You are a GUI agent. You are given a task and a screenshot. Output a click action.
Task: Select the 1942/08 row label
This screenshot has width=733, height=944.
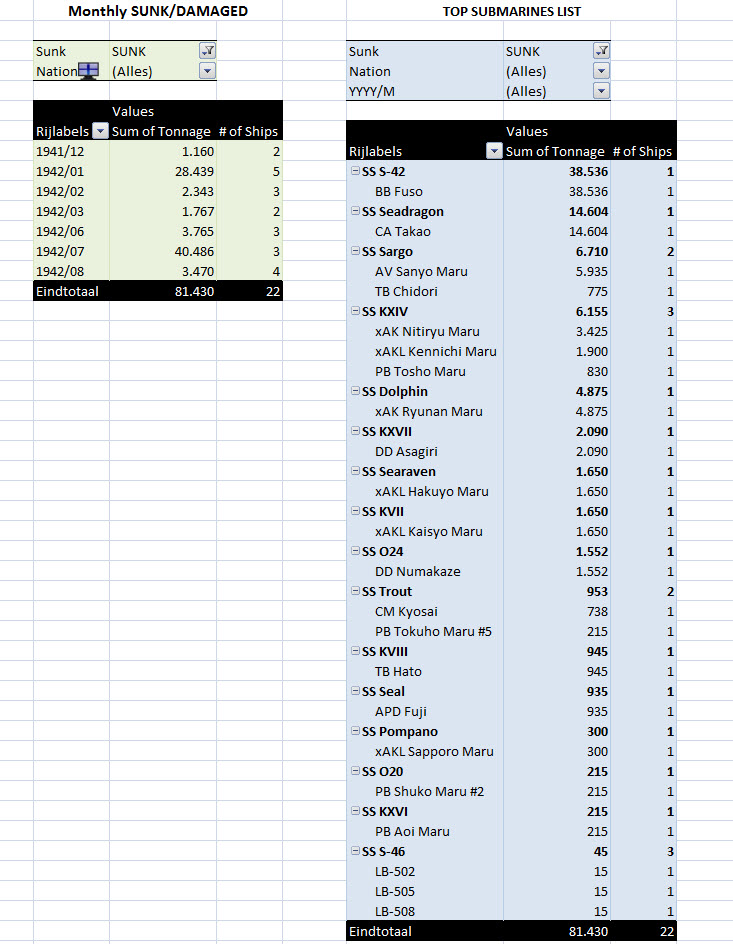point(71,271)
